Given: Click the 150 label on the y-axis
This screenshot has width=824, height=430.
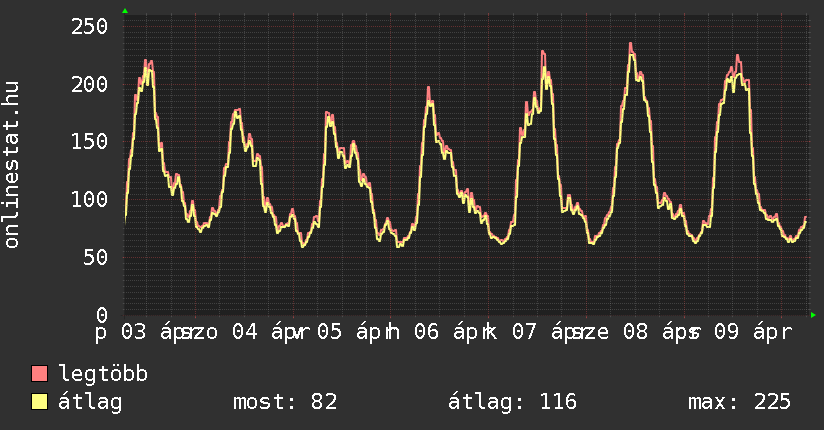Looking at the screenshot, I should coord(89,142).
